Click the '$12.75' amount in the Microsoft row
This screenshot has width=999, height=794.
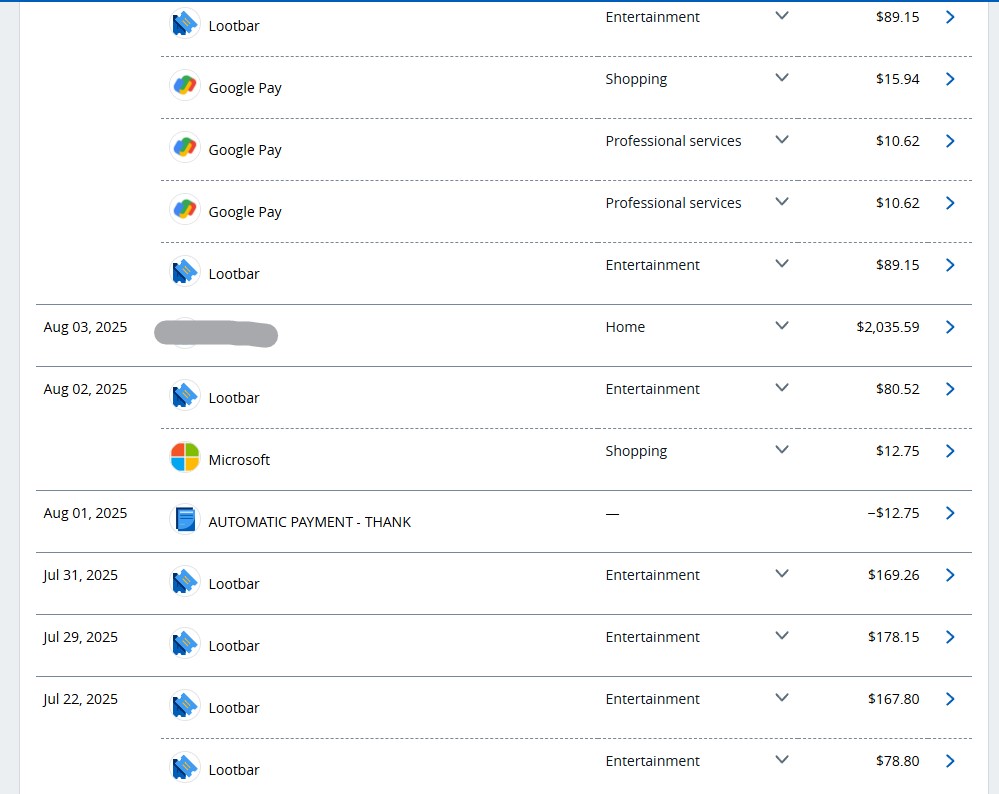click(x=897, y=451)
